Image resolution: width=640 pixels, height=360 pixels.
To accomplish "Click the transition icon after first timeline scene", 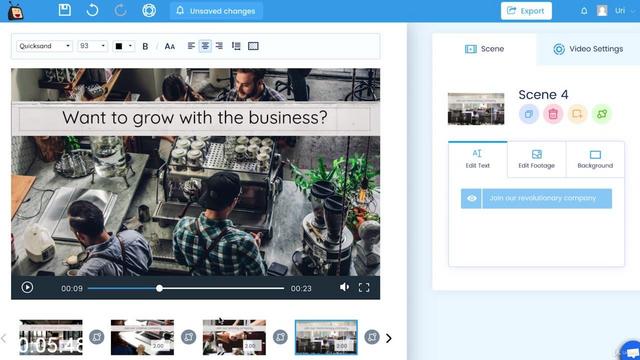I will (97, 337).
